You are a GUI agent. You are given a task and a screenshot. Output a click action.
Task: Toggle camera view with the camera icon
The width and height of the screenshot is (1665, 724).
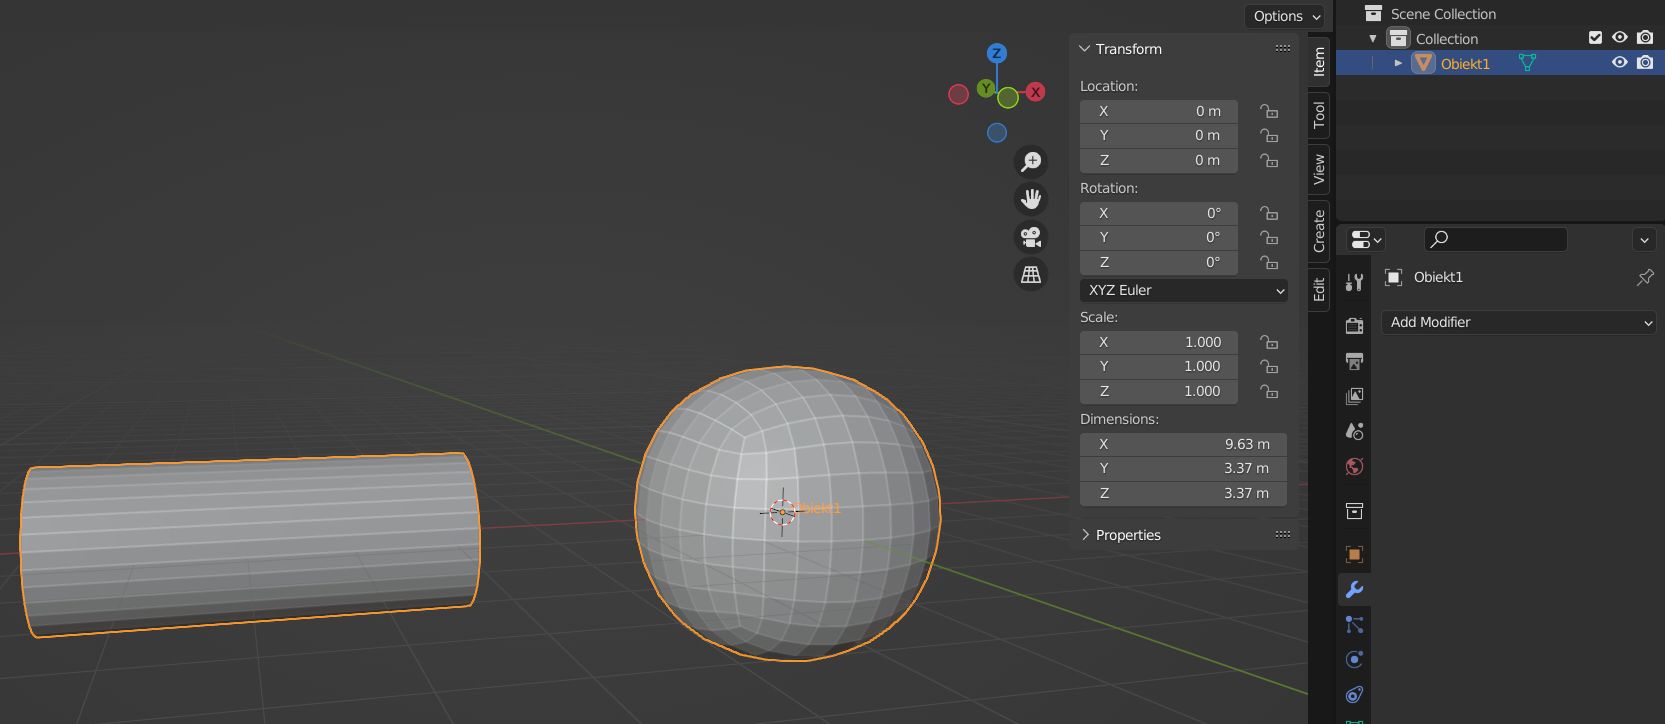(1031, 237)
